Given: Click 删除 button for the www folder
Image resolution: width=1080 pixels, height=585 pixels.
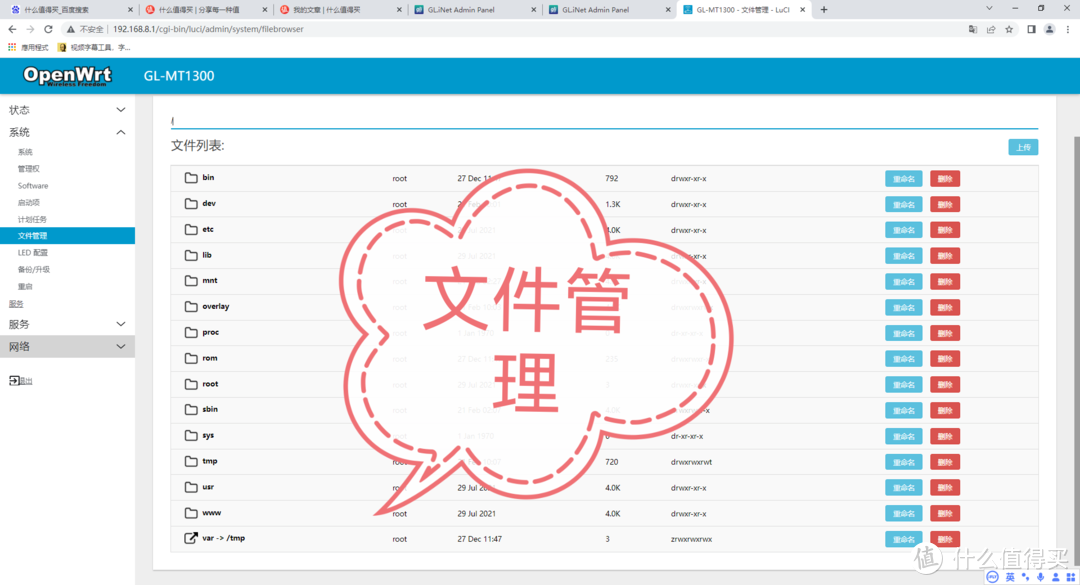Looking at the screenshot, I should tap(944, 512).
